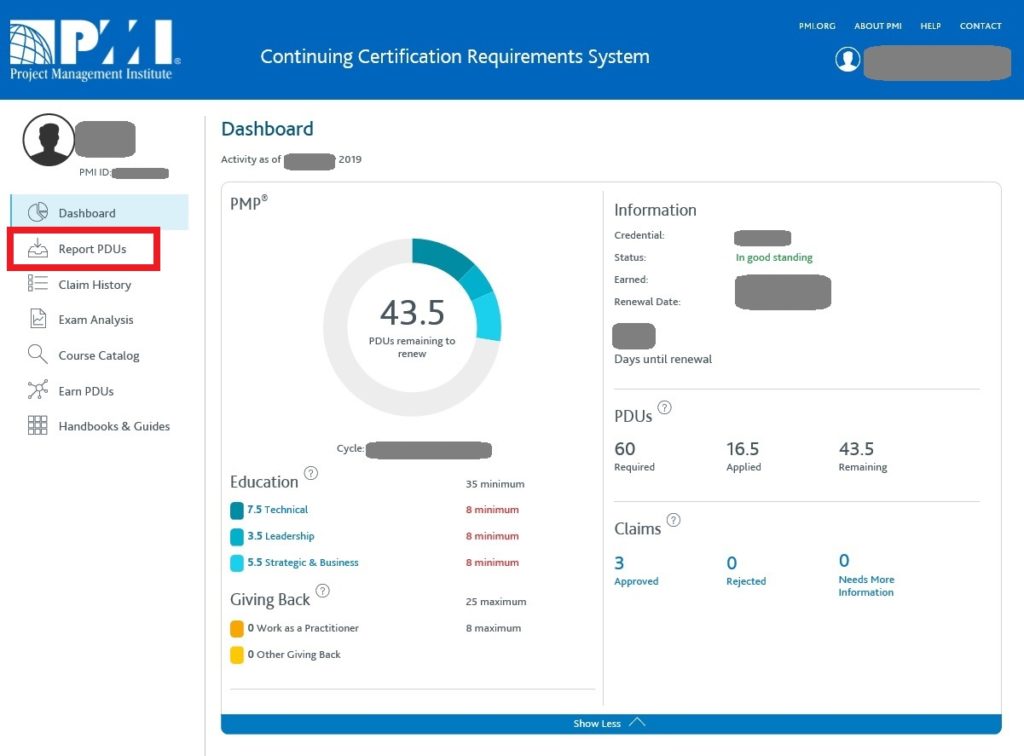
Task: View the 3 Approved claims
Action: point(636,570)
